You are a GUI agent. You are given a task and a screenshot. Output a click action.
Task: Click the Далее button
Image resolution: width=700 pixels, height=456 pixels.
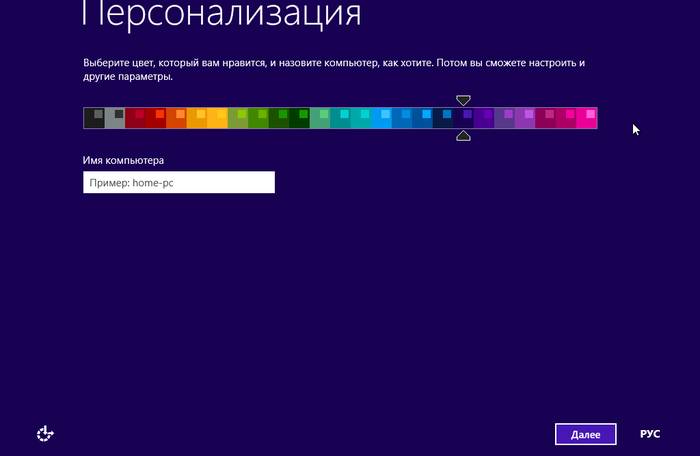point(585,434)
